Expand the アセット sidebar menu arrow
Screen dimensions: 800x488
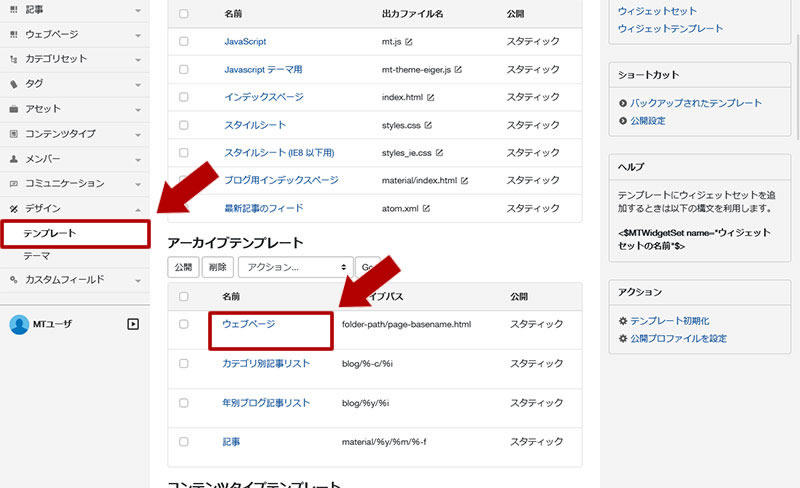(x=138, y=110)
